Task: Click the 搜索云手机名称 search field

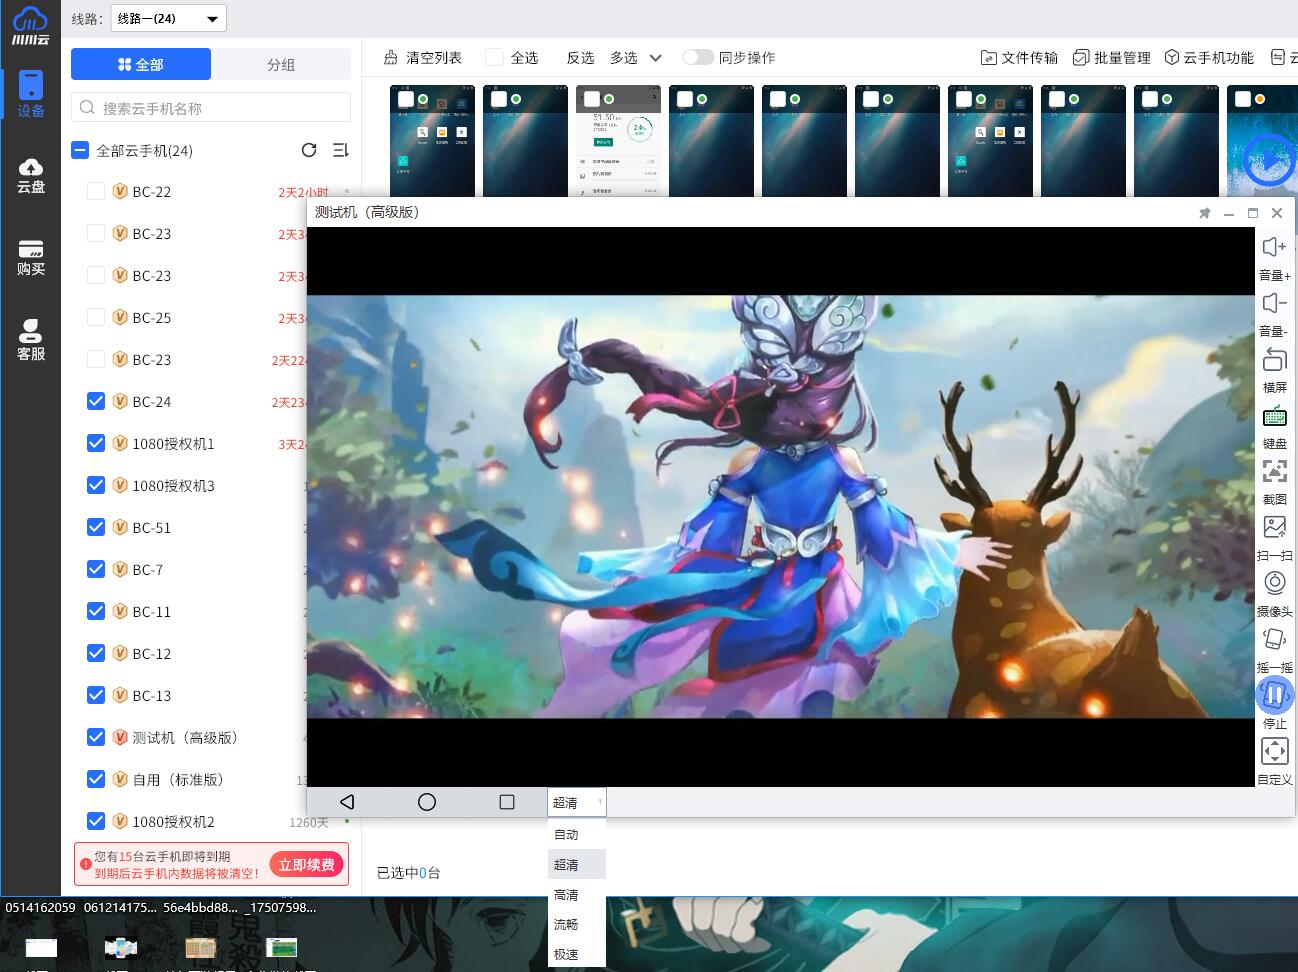Action: [211, 108]
